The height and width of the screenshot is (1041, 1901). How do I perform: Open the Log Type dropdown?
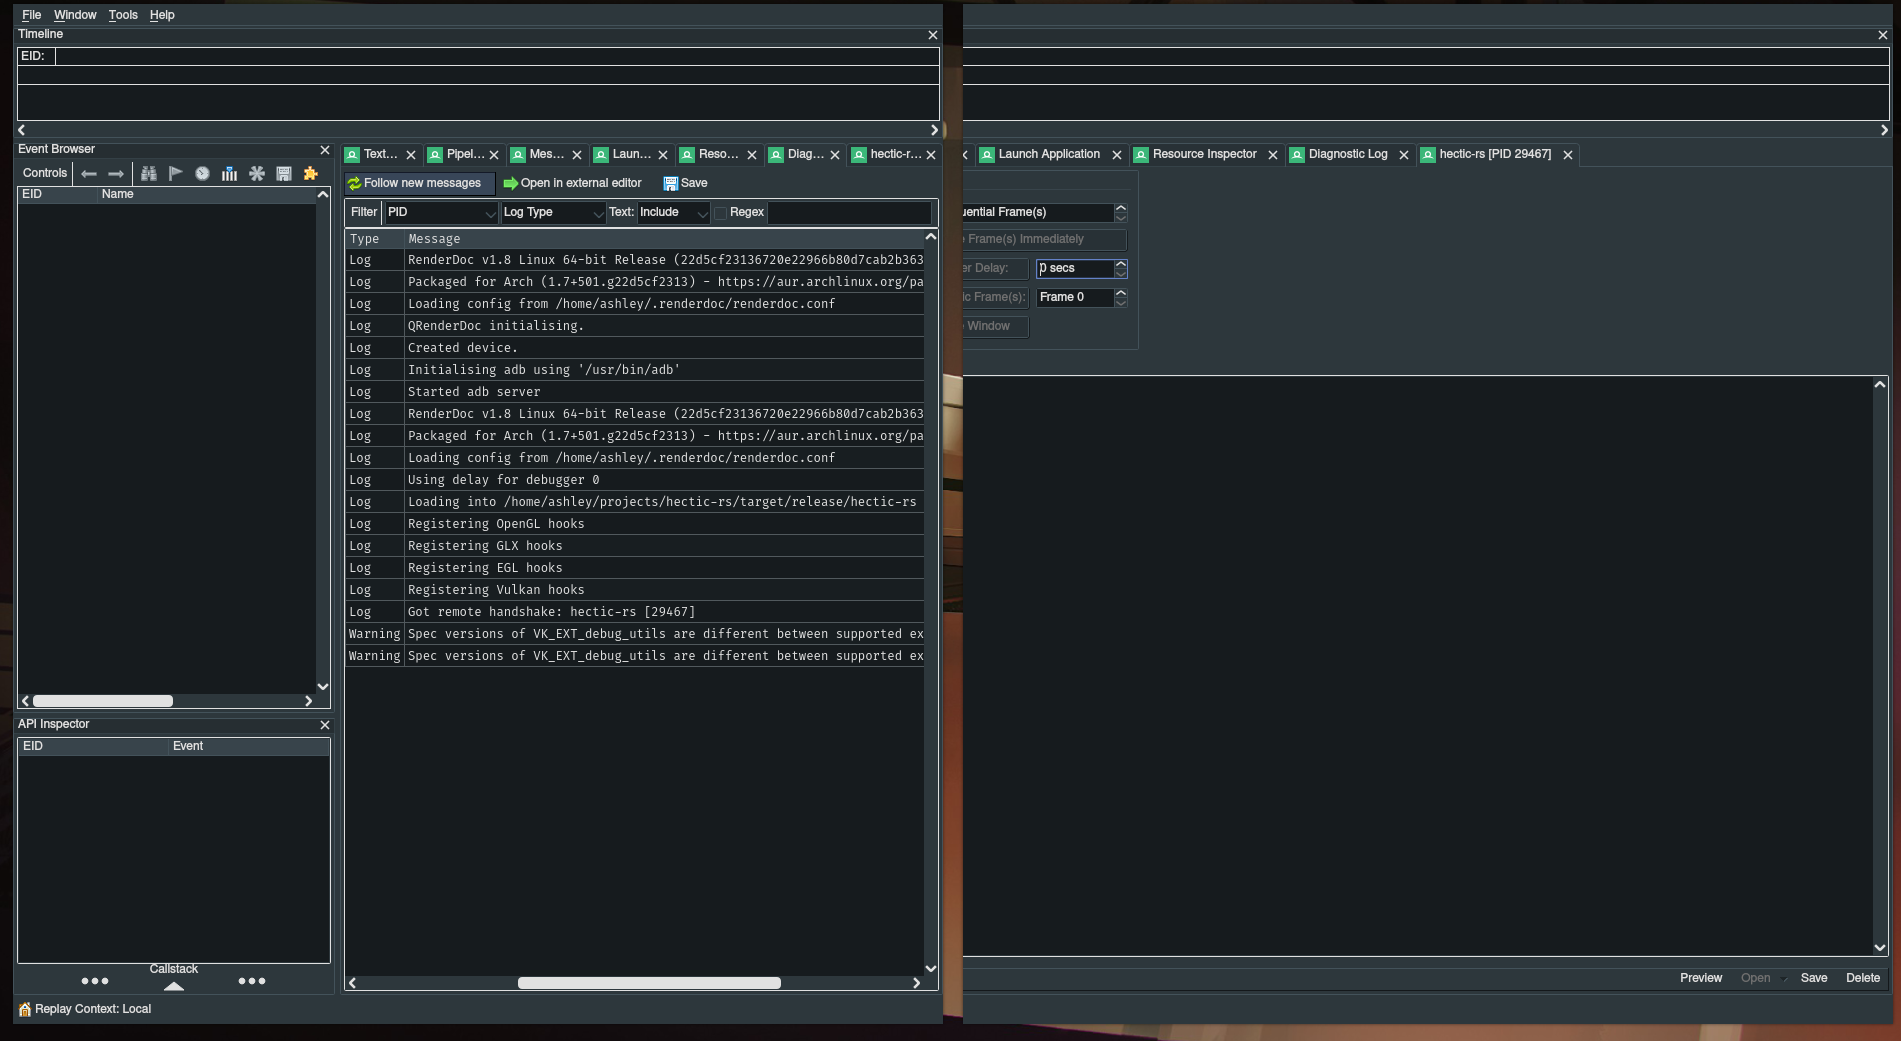552,213
